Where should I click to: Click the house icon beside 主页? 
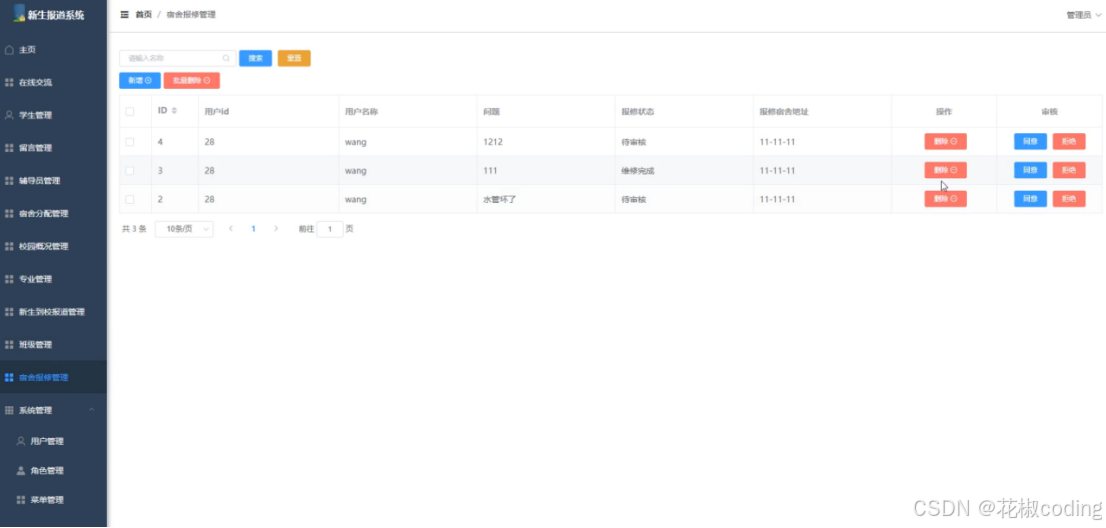[9, 50]
